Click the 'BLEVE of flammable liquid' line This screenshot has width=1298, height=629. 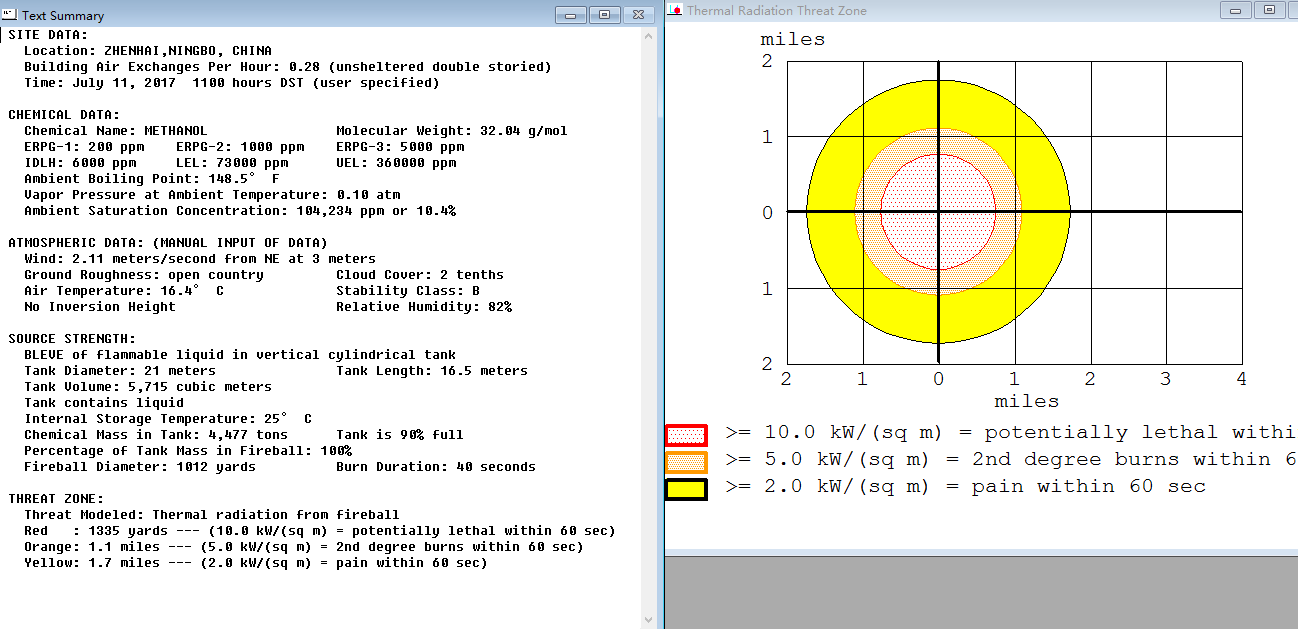pos(239,355)
